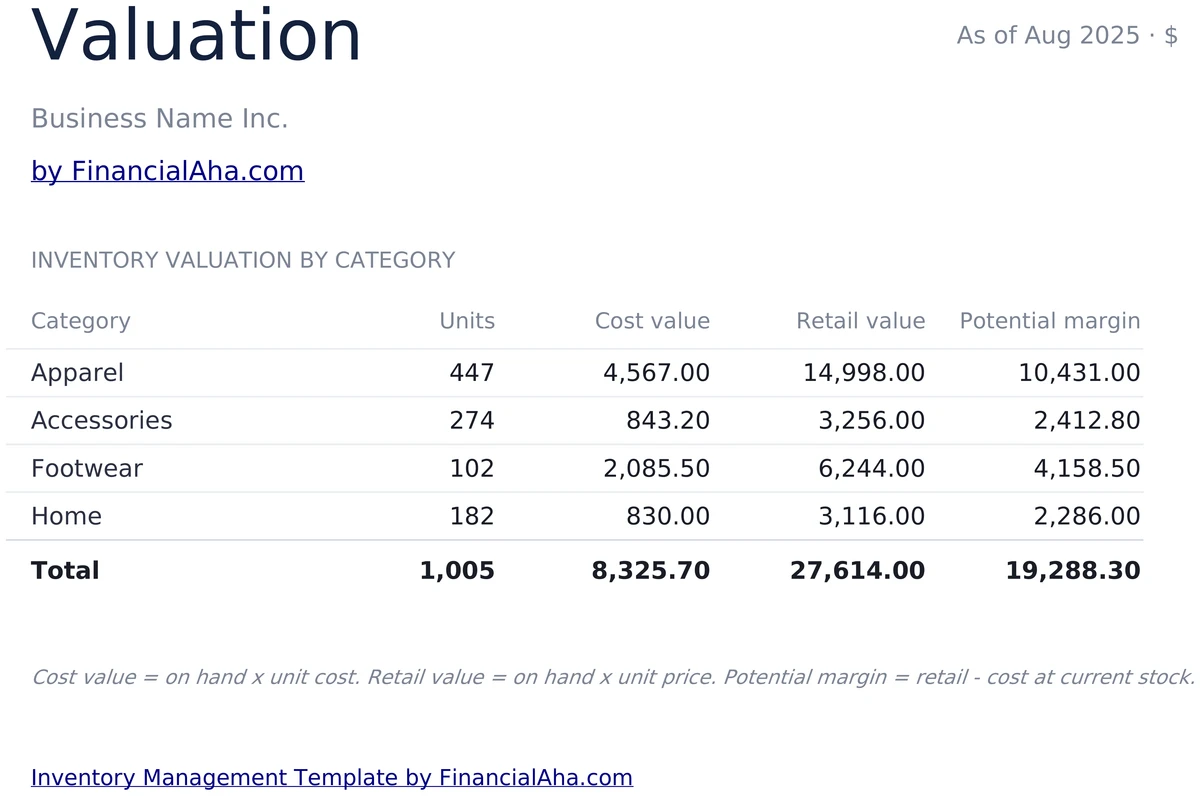Viewport: 1200px width, 796px height.
Task: Select the italic cost value formula footnote
Action: pyautogui.click(x=613, y=677)
